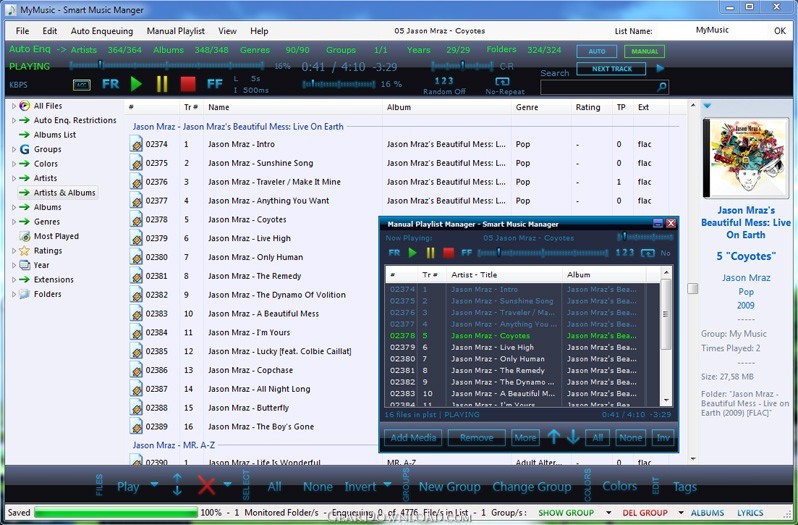The width and height of the screenshot is (798, 525).
Task: Click the volume slider showing 16 %
Action: coord(338,84)
